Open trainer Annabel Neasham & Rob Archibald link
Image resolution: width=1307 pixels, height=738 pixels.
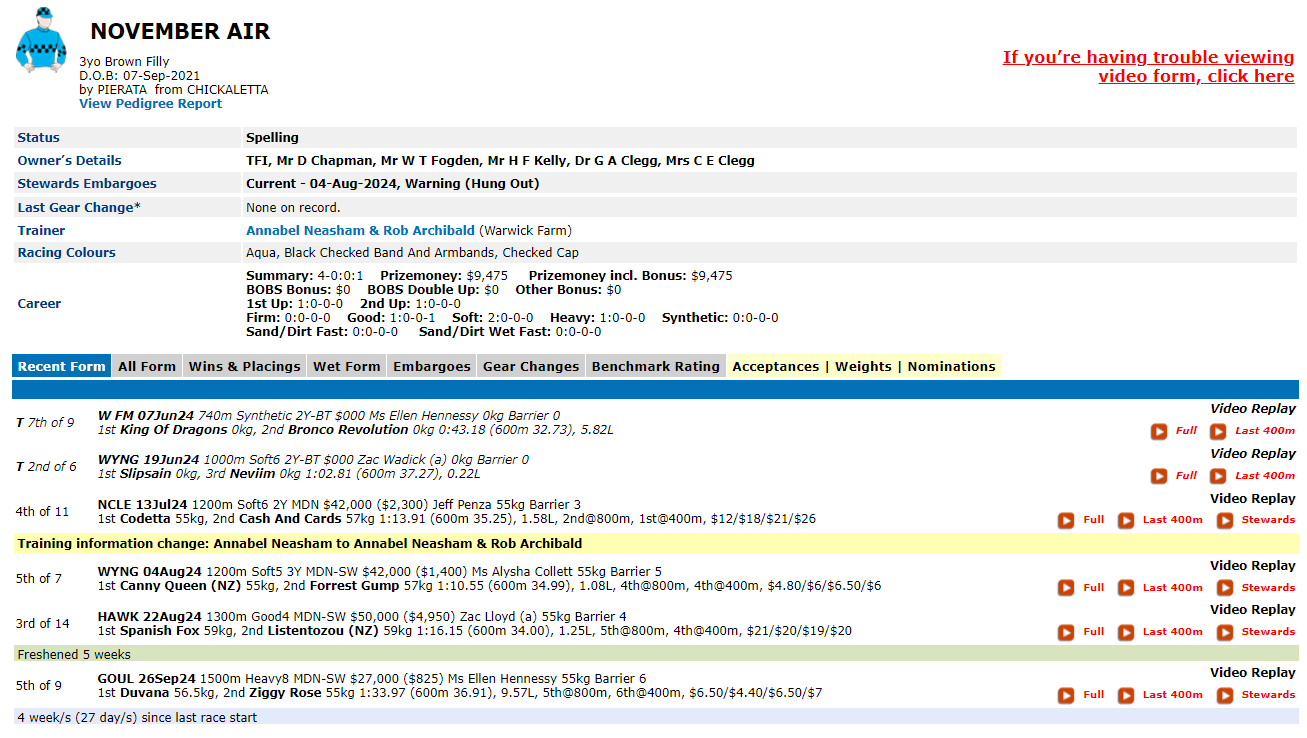tap(360, 231)
